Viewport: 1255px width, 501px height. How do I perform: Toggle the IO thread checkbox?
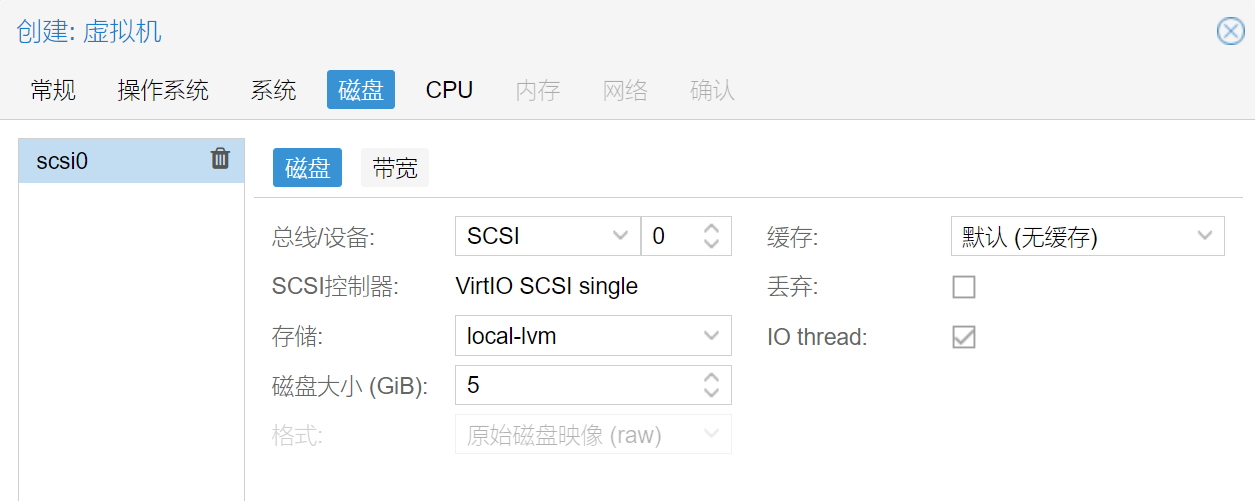coord(964,337)
